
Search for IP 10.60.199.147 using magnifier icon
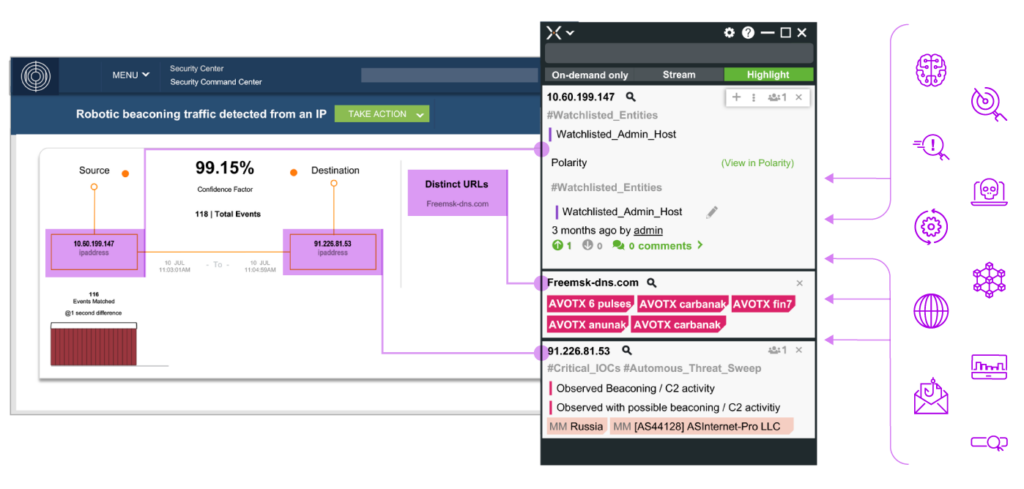tap(631, 97)
